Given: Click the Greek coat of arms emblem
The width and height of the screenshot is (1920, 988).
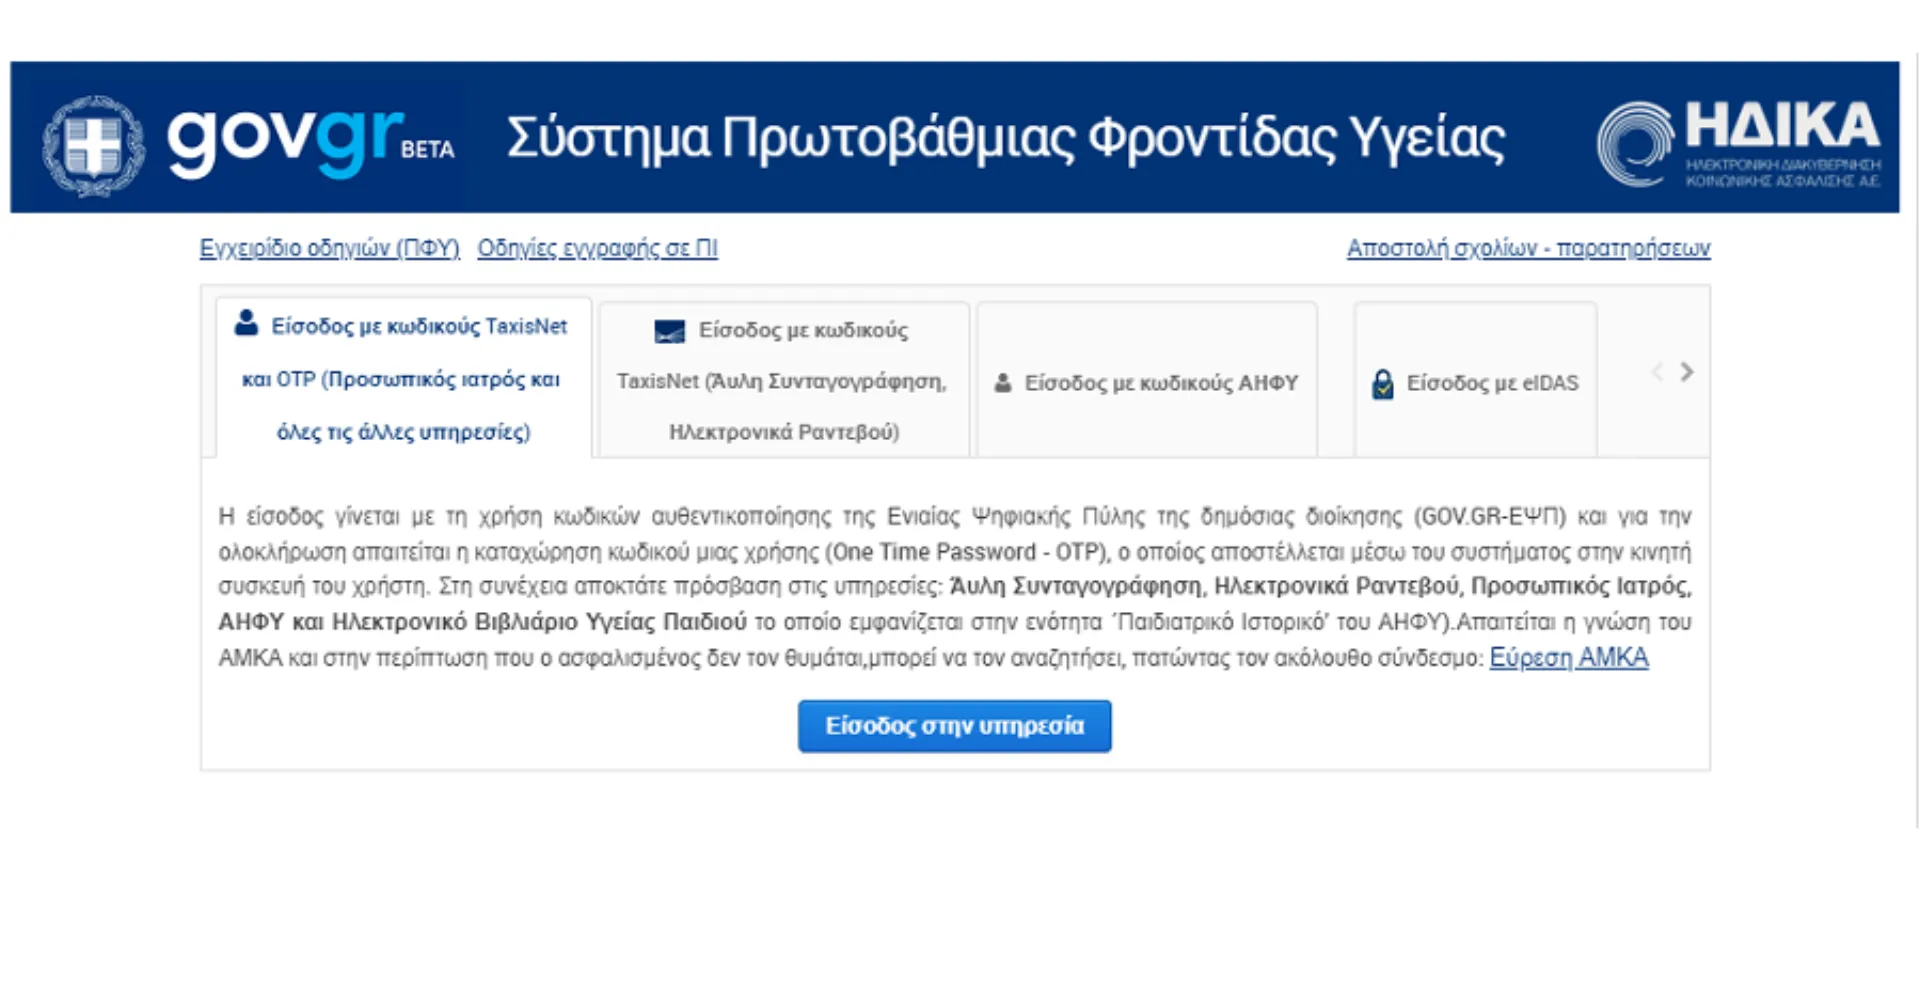Looking at the screenshot, I should (95, 145).
